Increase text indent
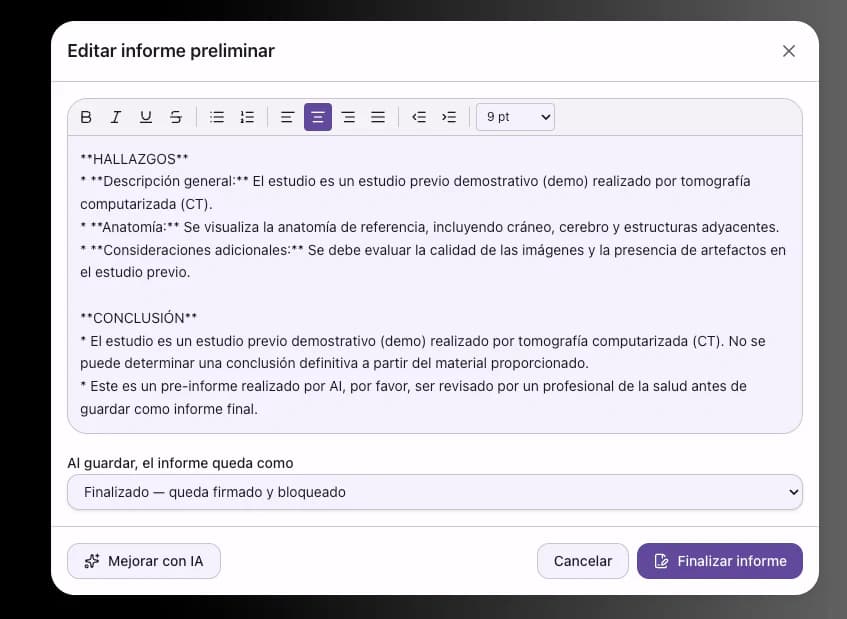 click(449, 117)
